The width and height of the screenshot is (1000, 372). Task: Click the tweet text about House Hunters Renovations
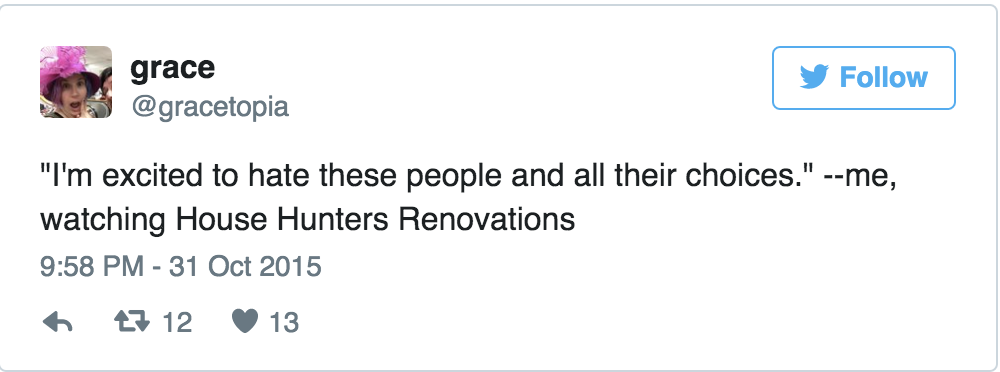pyautogui.click(x=468, y=197)
